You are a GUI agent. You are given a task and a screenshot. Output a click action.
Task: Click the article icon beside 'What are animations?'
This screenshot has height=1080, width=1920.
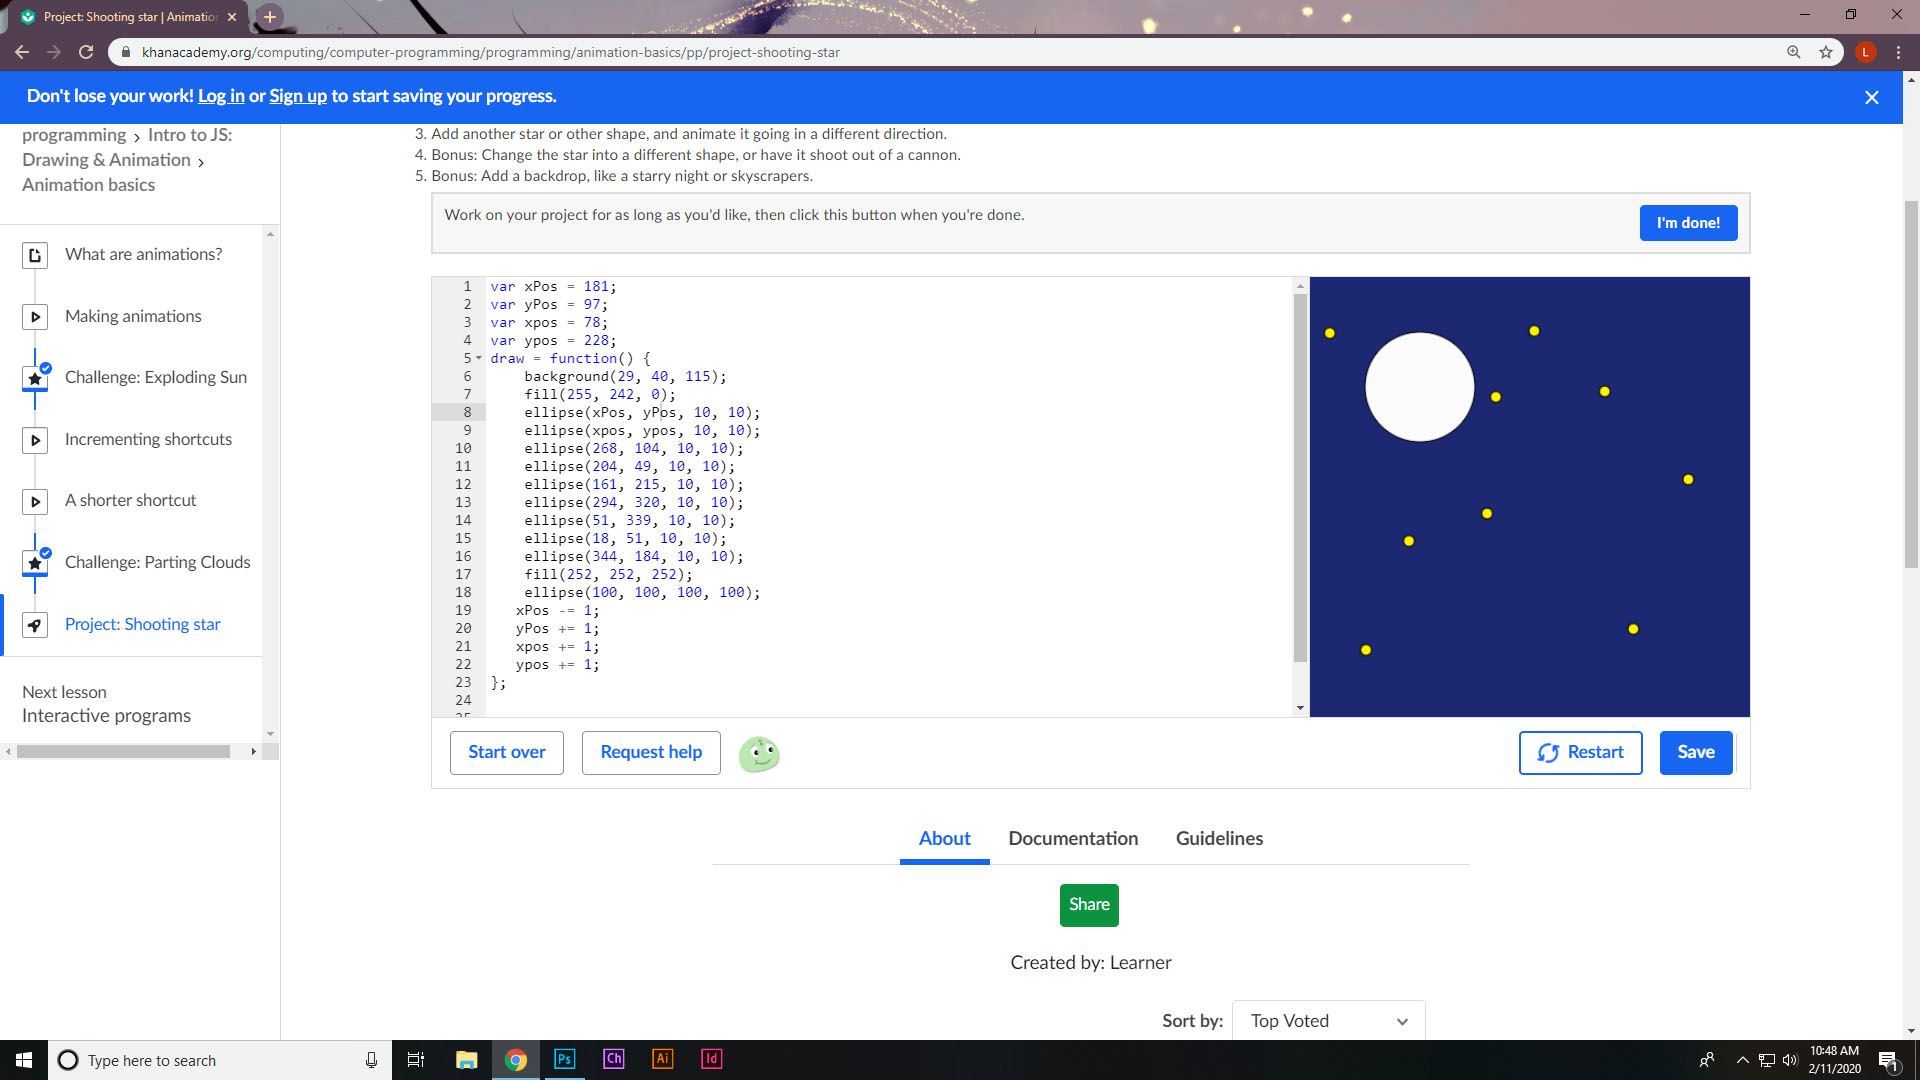35,255
